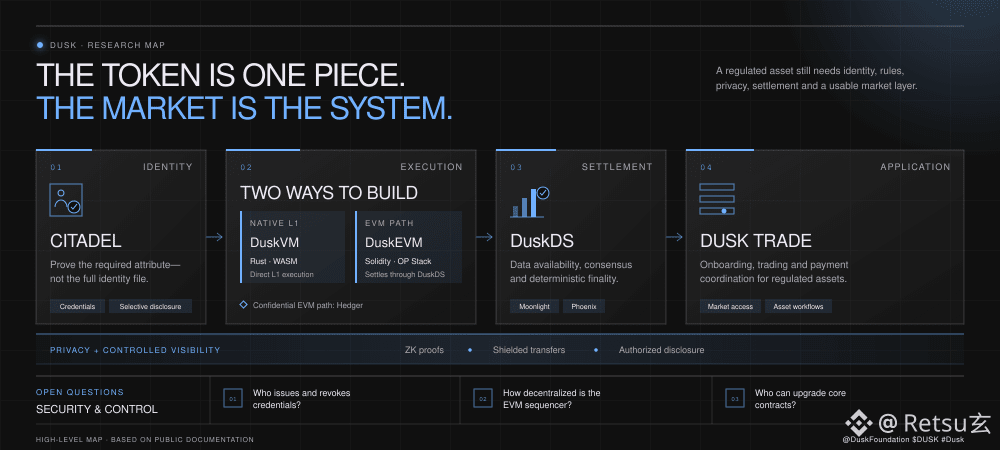Screen dimensions: 1000x450
Task: Click the diamond icon beside Hedger text
Action: pyautogui.click(x=244, y=305)
